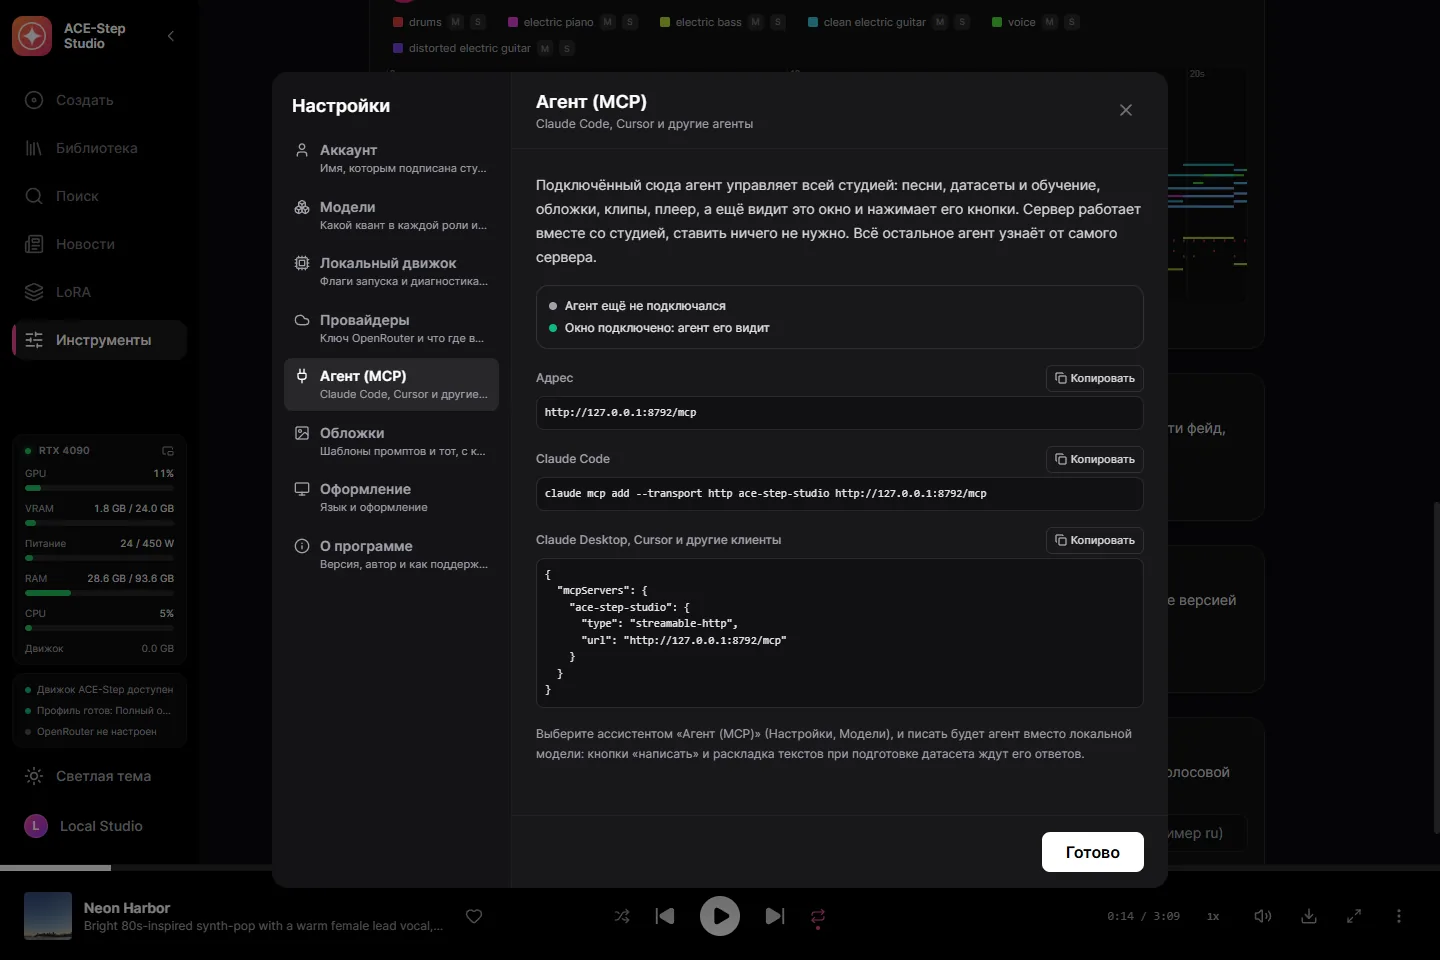Solo the drums track with S

(478, 22)
